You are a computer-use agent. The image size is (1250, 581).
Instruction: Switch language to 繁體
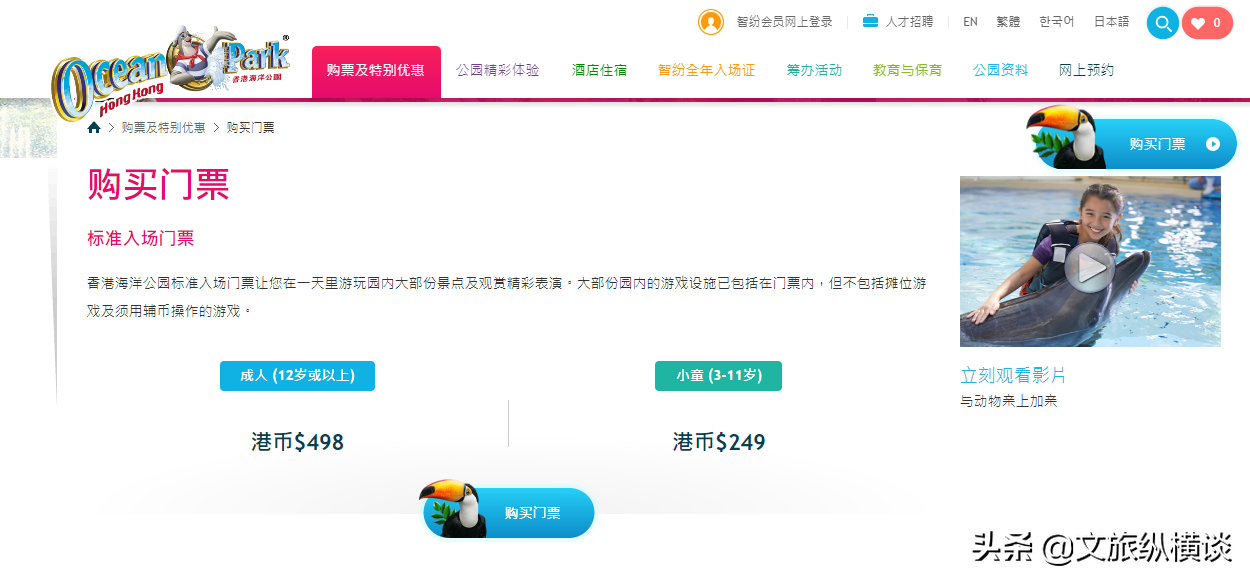(1008, 22)
